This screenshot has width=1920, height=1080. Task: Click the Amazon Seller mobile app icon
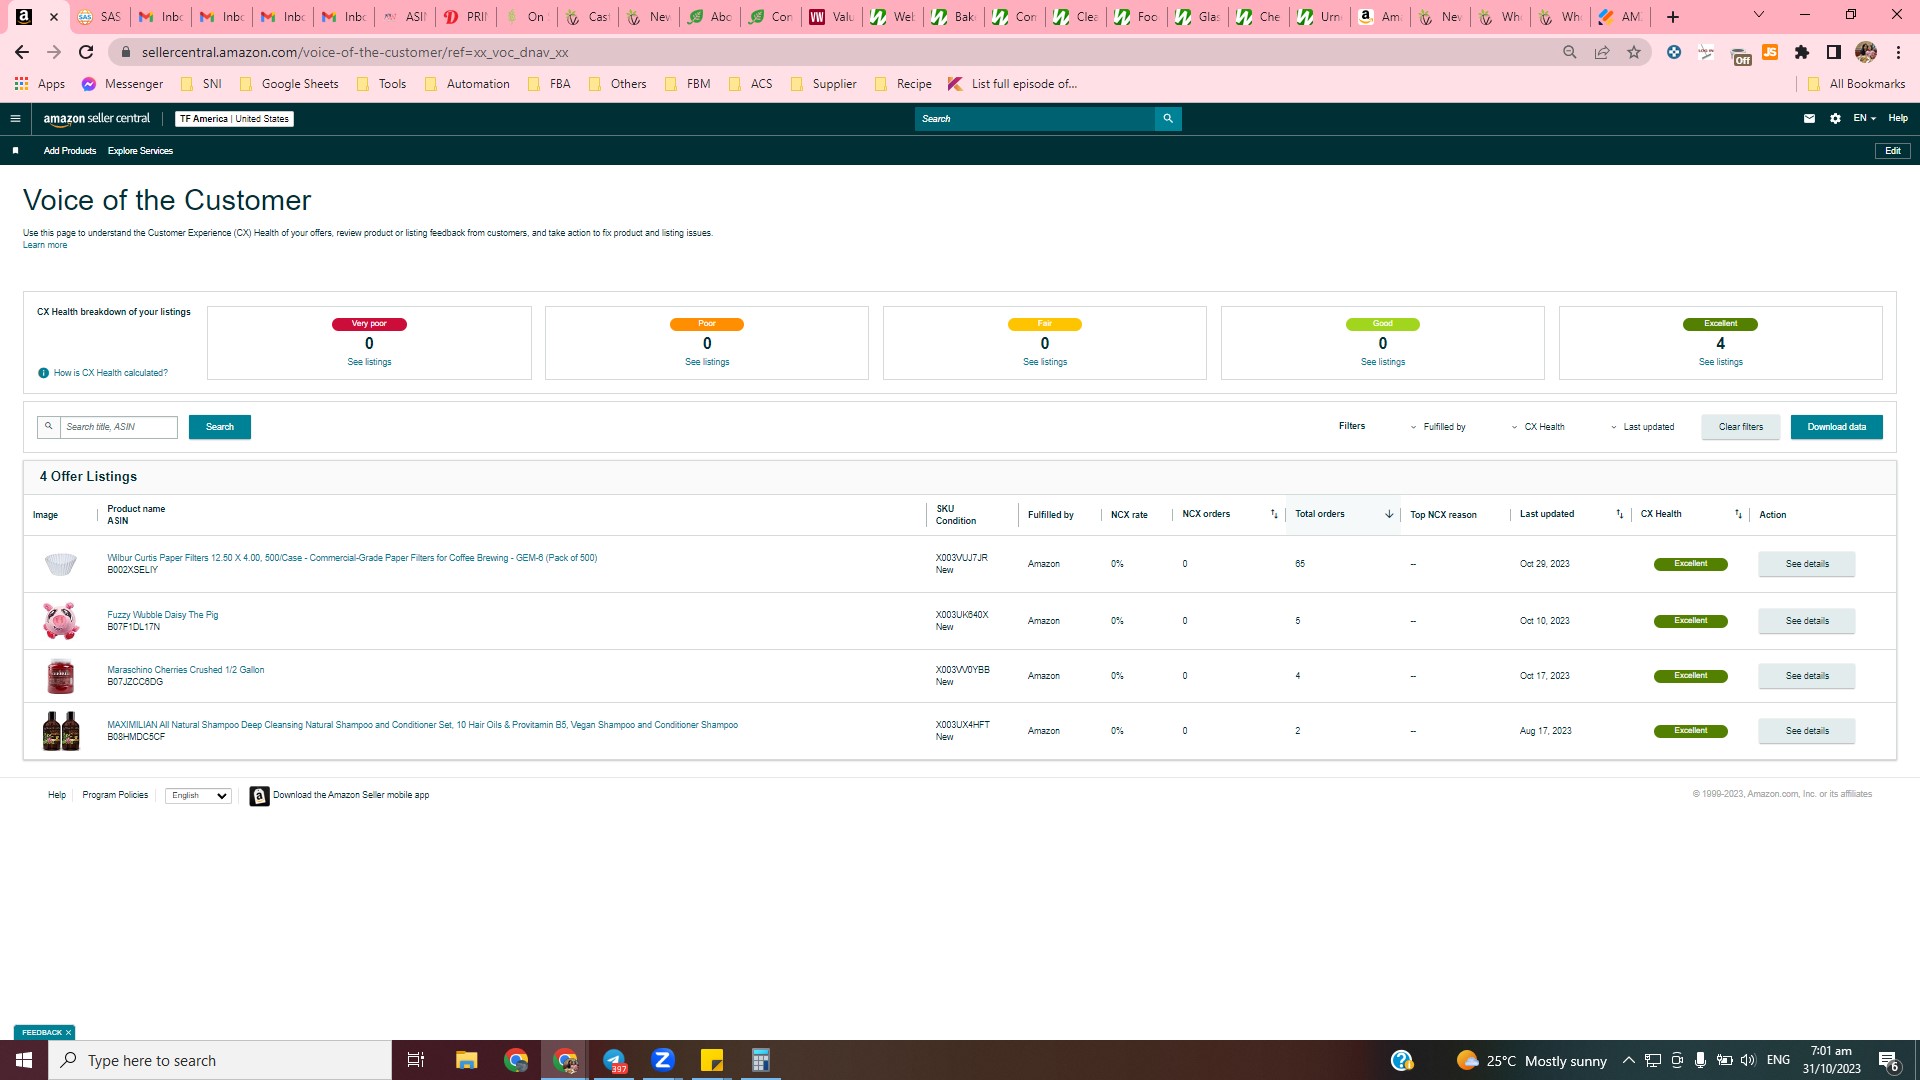click(x=259, y=796)
